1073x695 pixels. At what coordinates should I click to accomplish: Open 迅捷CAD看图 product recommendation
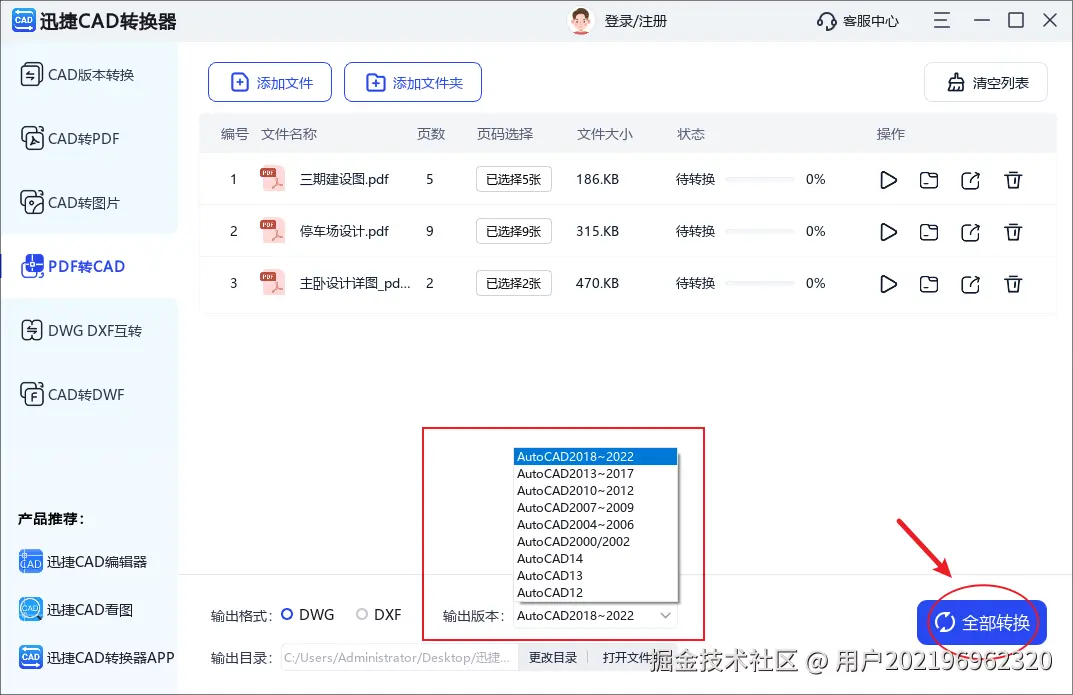pos(76,609)
